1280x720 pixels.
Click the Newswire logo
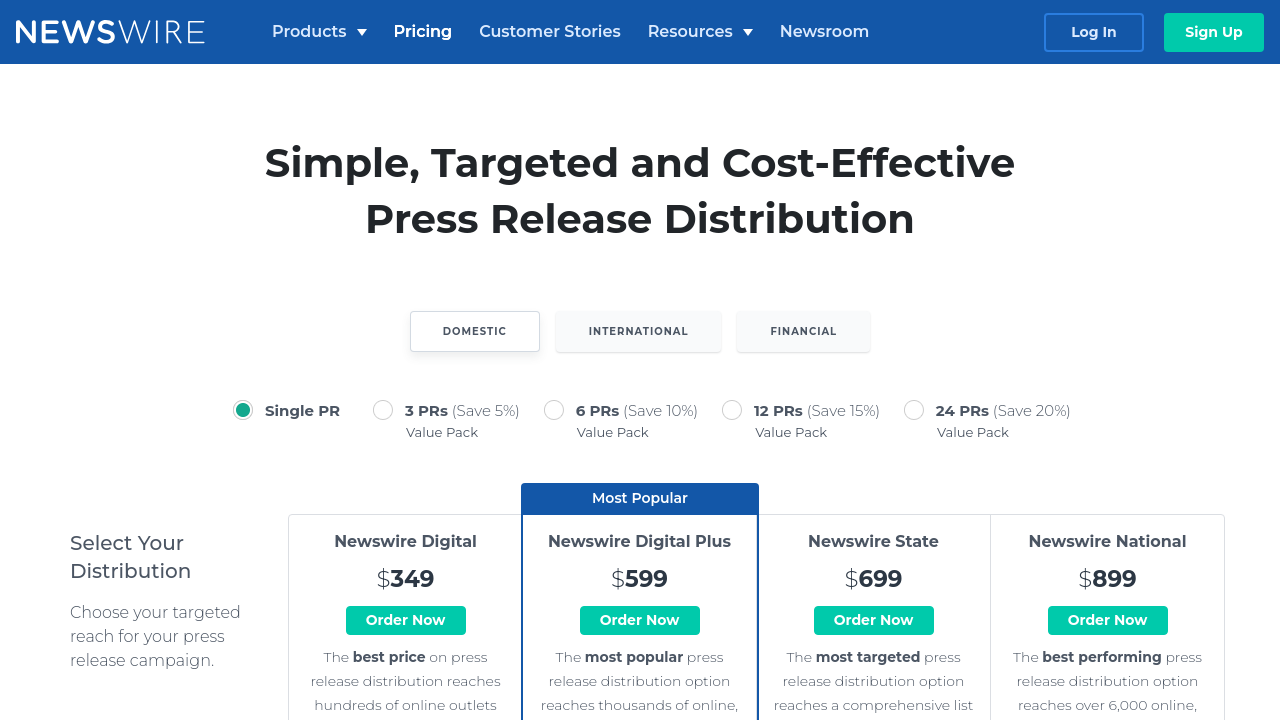coord(110,32)
